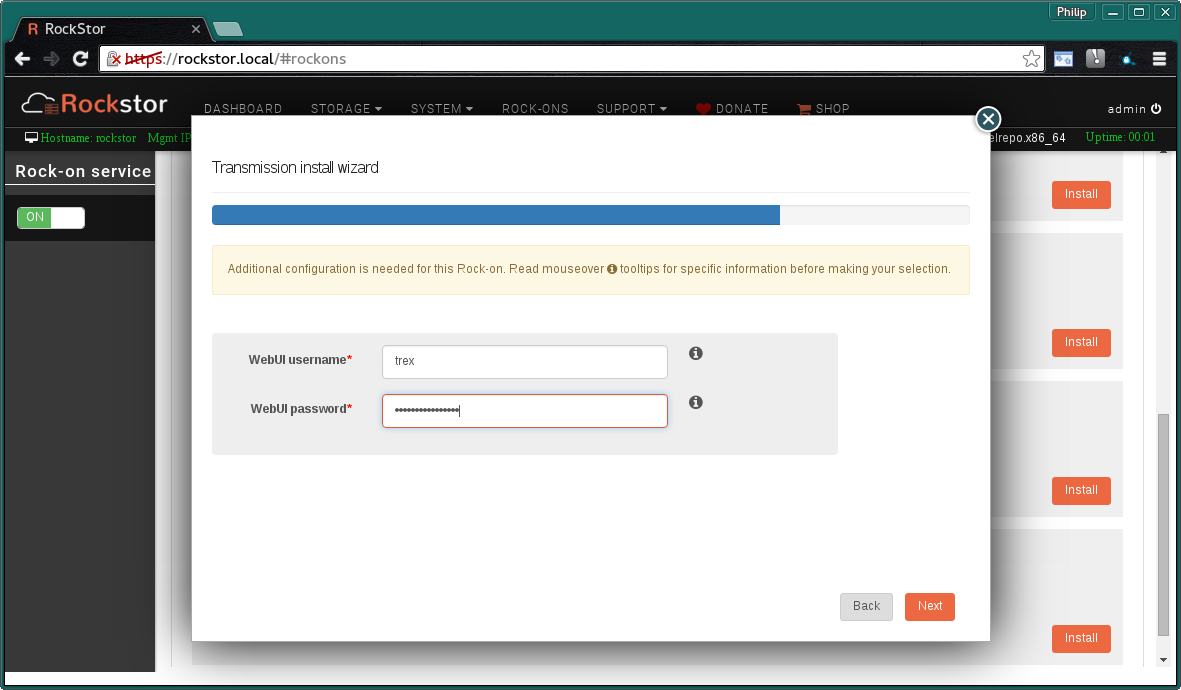Click the Rock-on service sidebar heading
Image resolution: width=1181 pixels, height=690 pixels.
point(83,171)
